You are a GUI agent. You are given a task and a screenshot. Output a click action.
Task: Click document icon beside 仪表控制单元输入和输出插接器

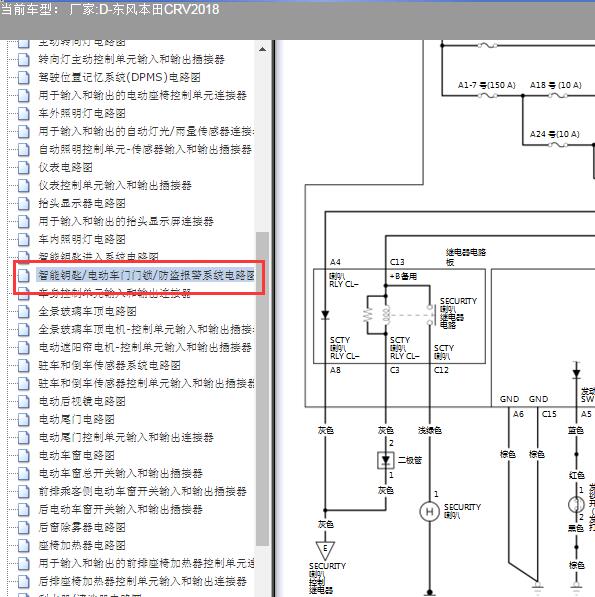(x=24, y=186)
